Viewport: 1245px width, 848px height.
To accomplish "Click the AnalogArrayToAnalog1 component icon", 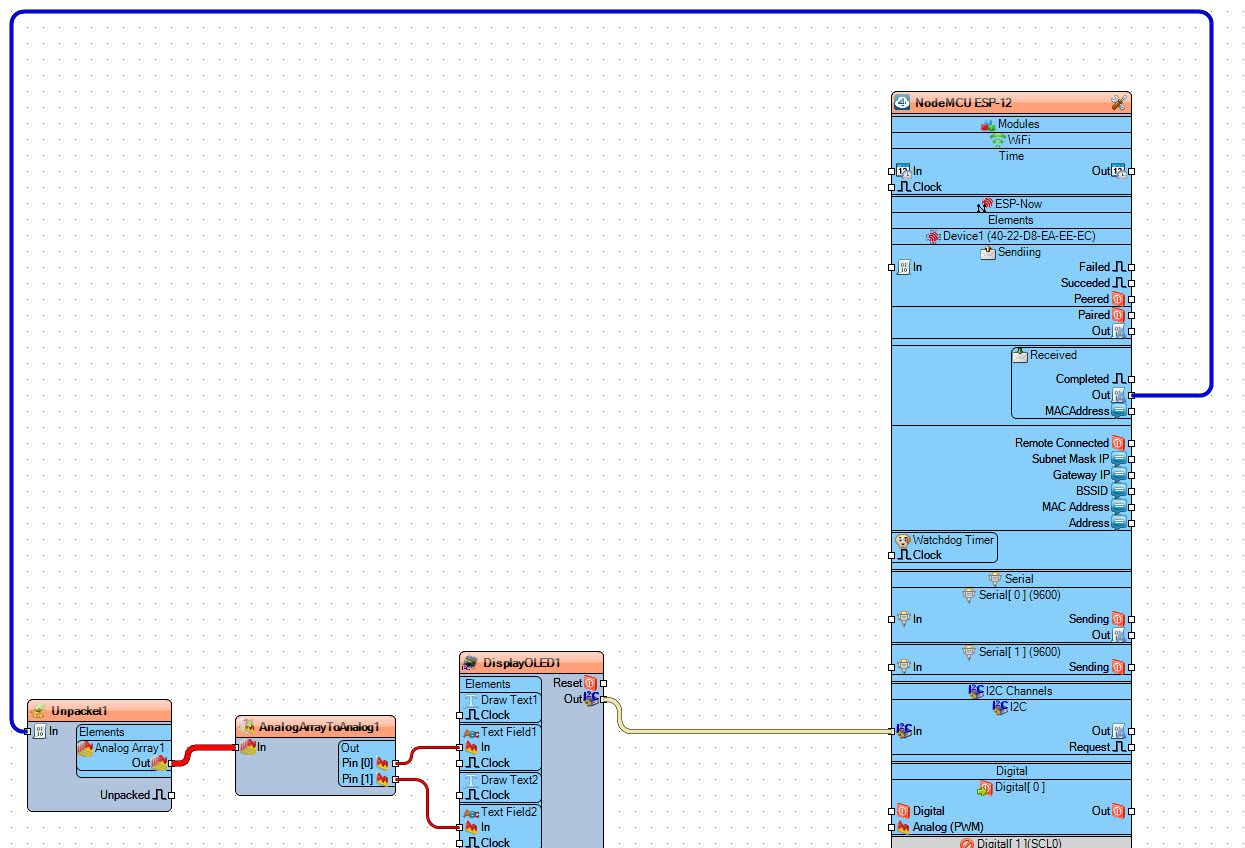I will click(247, 727).
